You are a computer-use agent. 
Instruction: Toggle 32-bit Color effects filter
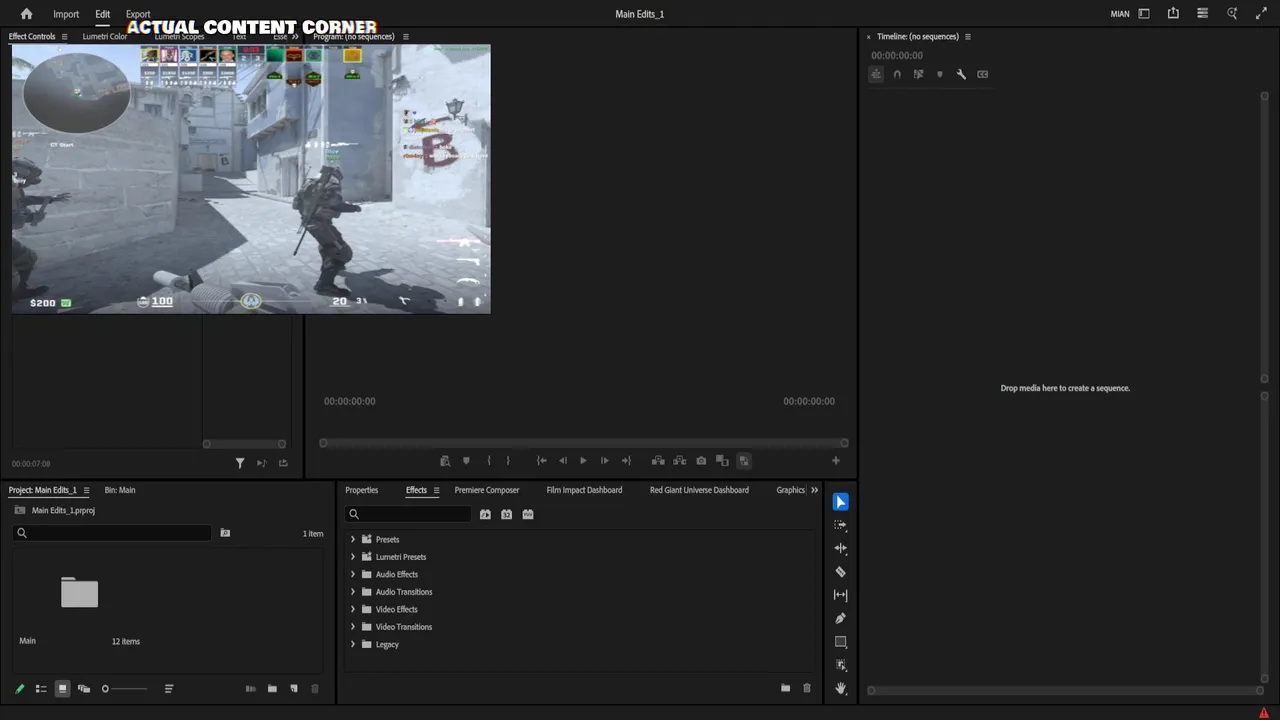tap(506, 514)
